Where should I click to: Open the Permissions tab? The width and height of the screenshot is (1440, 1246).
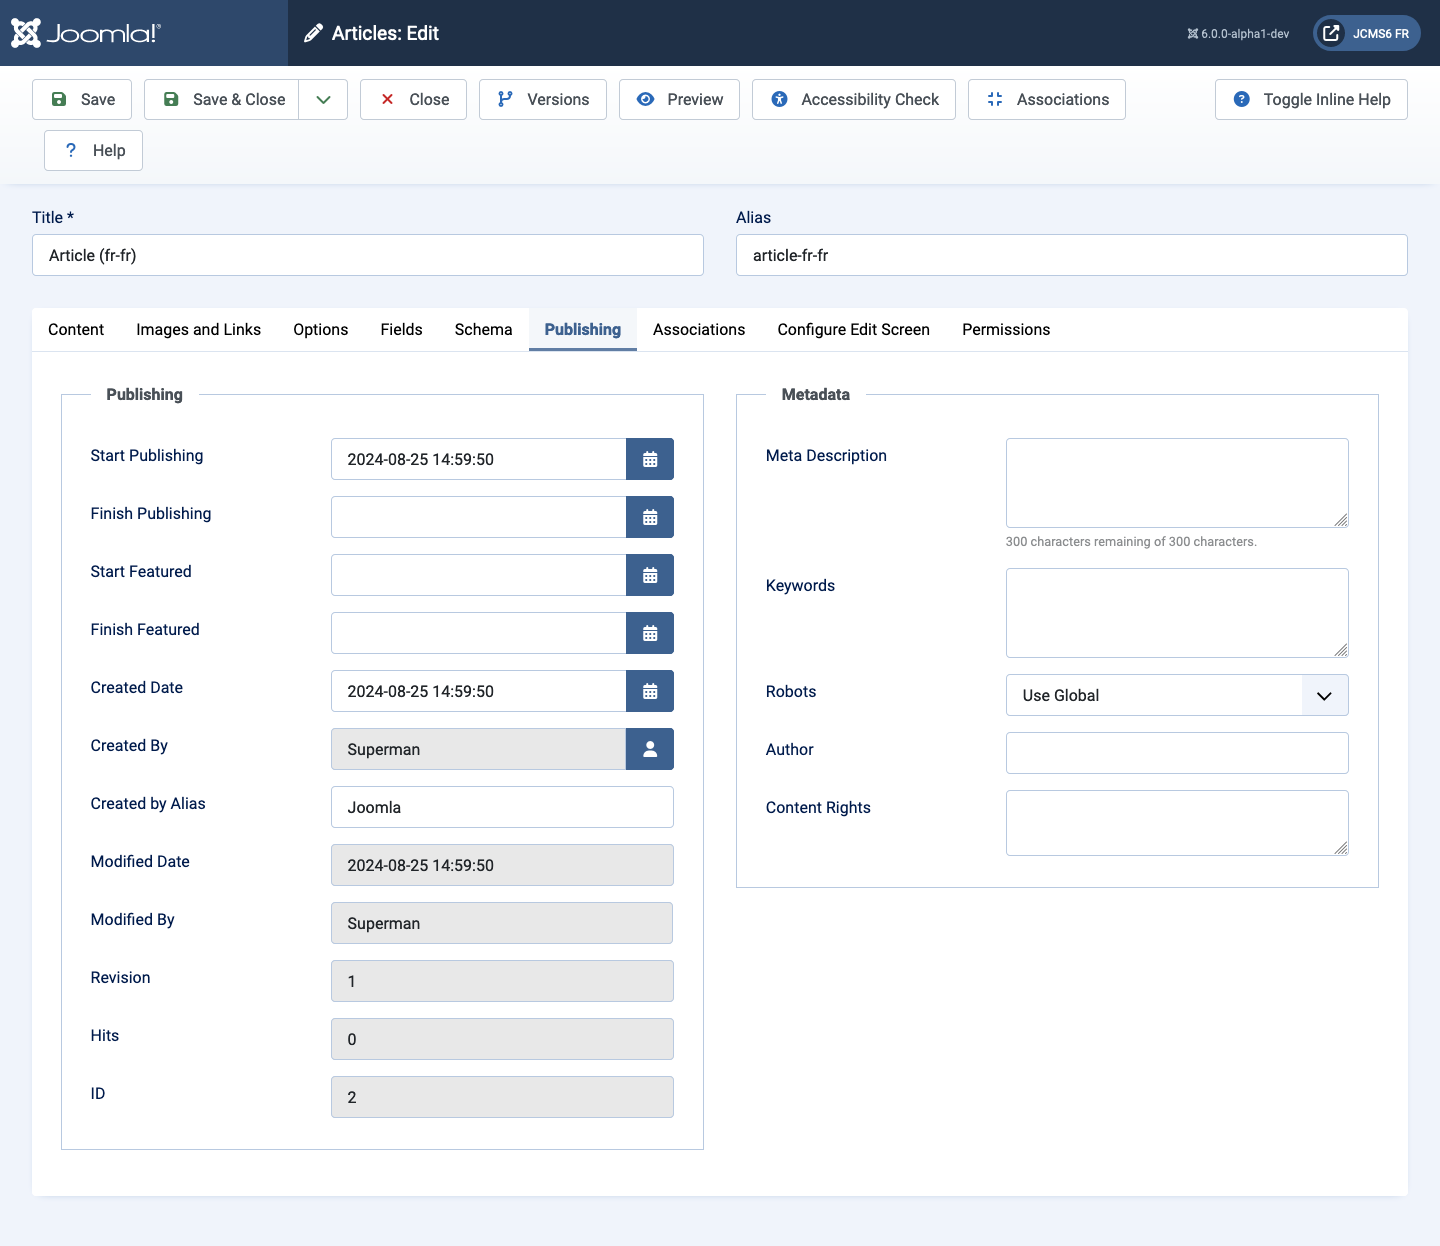[1006, 329]
